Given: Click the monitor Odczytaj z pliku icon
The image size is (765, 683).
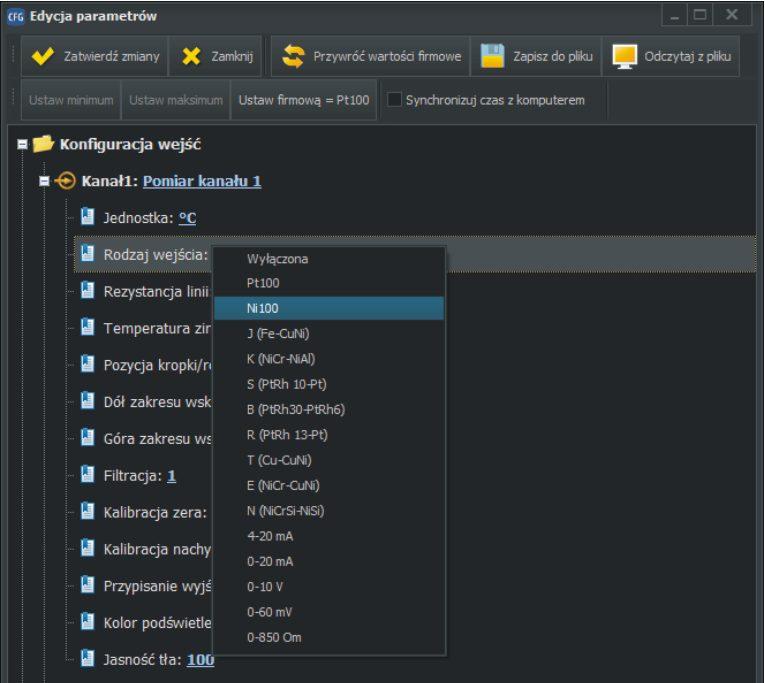Looking at the screenshot, I should pyautogui.click(x=624, y=57).
